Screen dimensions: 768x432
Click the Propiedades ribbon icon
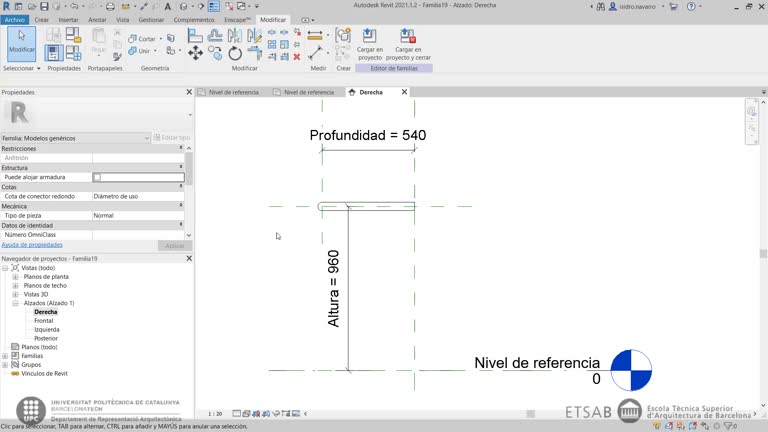[55, 52]
